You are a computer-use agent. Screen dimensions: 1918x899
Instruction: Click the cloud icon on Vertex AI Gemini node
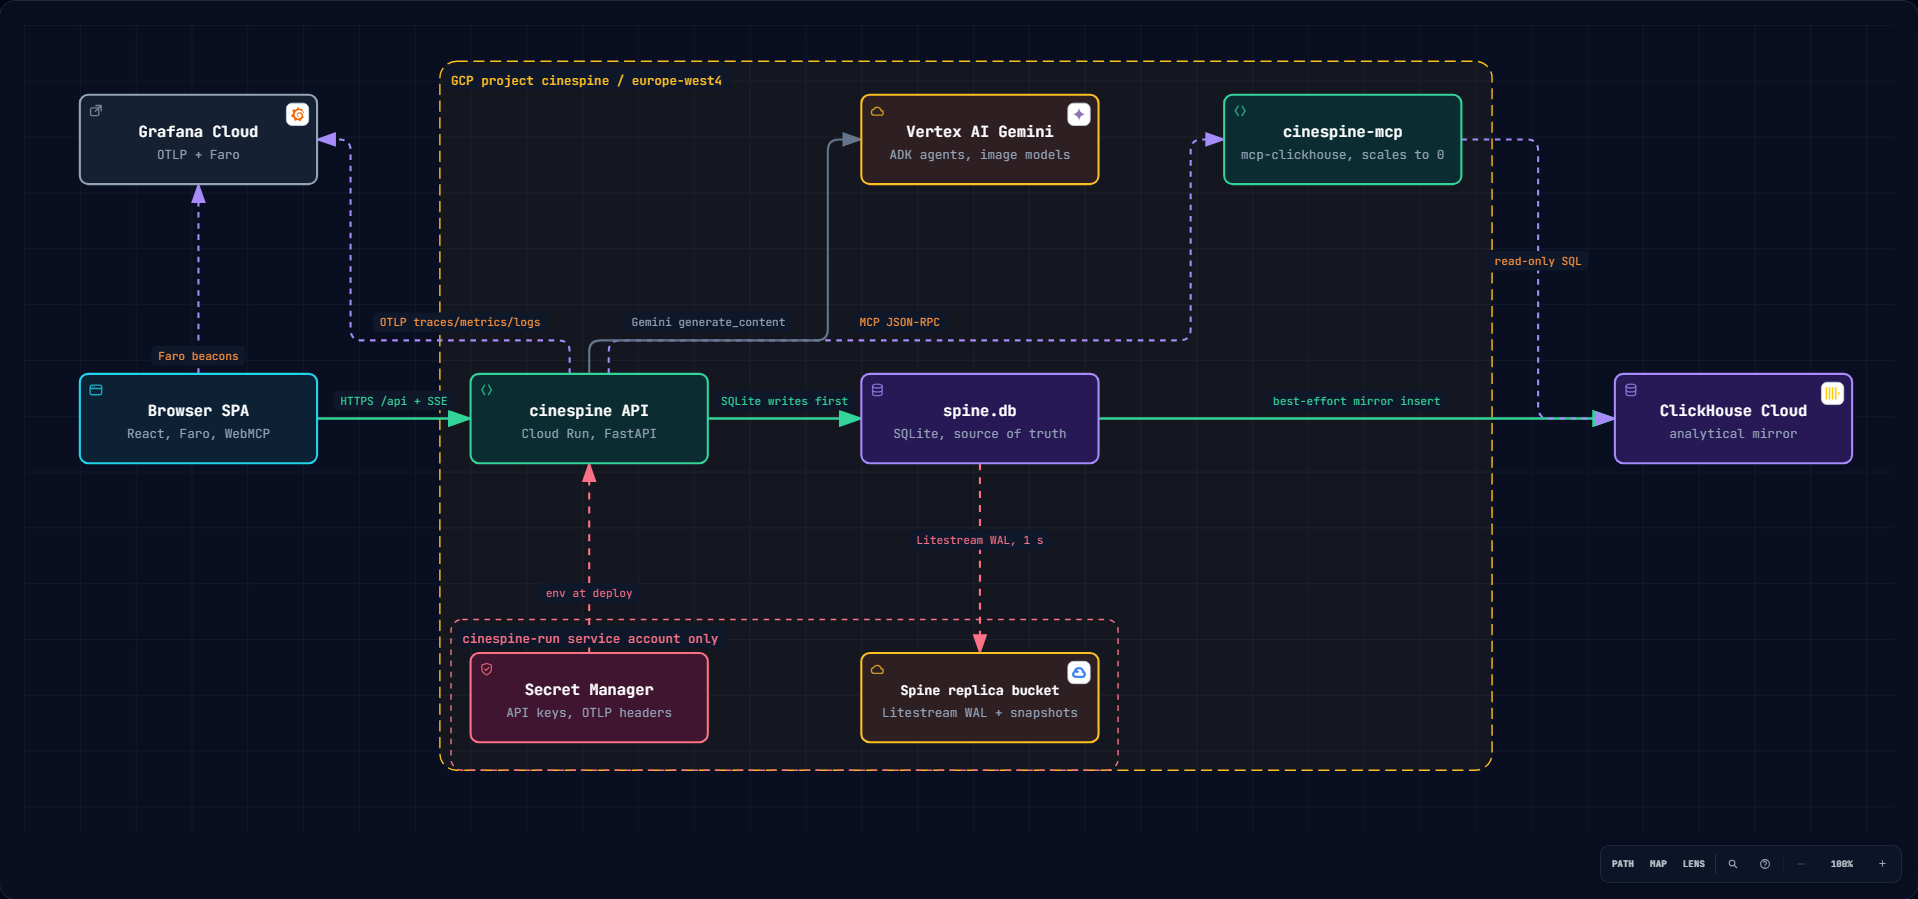click(x=877, y=111)
